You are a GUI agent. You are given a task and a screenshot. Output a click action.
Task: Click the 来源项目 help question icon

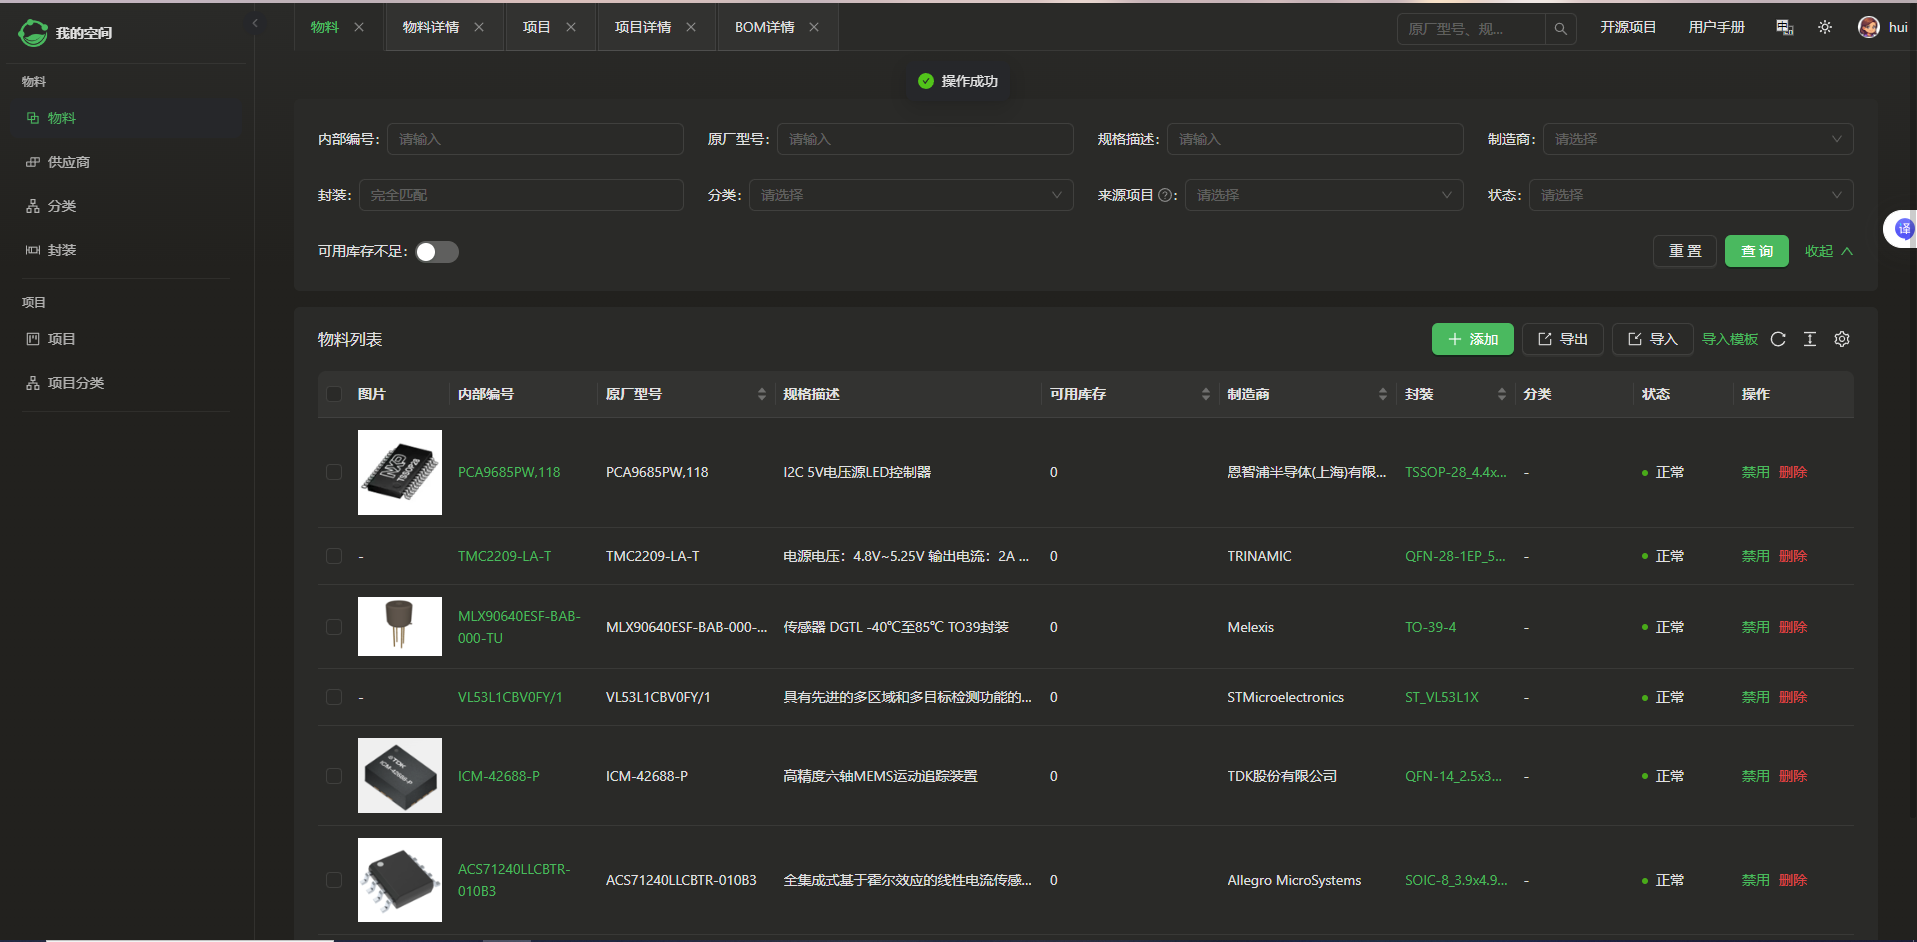tap(1165, 195)
